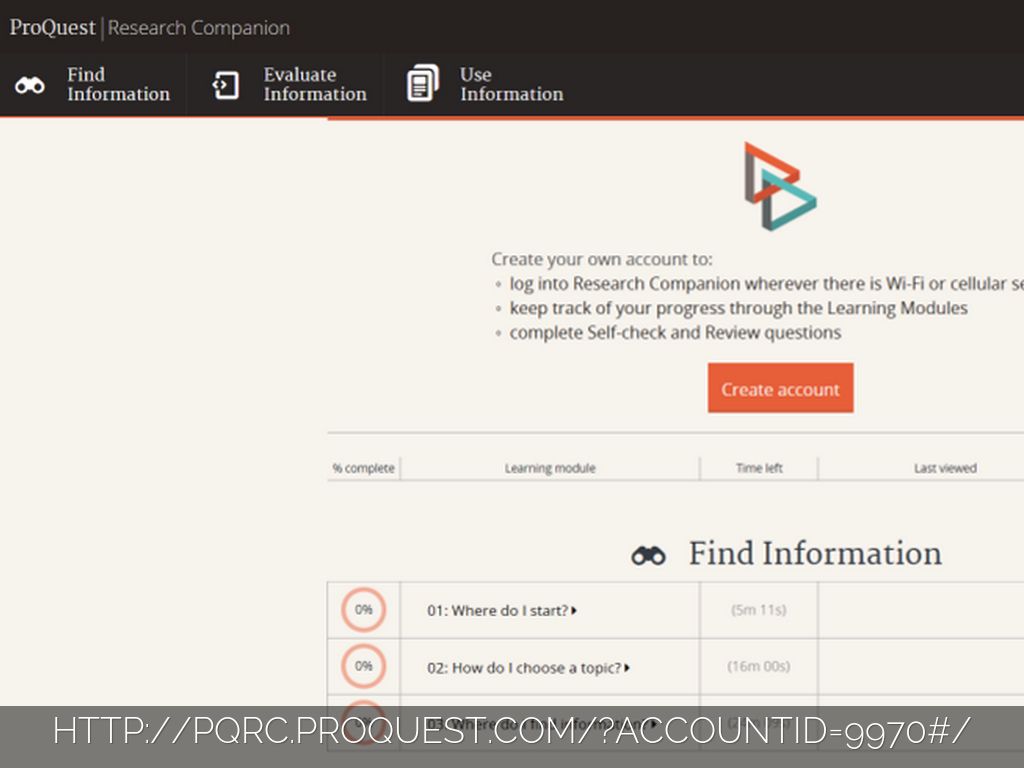Click the binoculars icon in the top navigation
1024x768 pixels.
coord(30,86)
